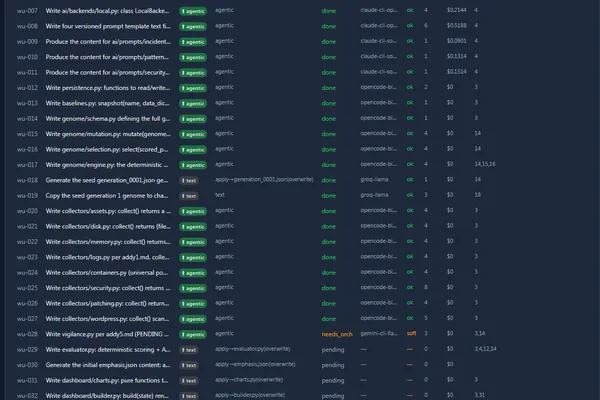The height and width of the screenshot is (400, 600).
Task: Open 'Write vigilance.py per addy5.md' task title
Action: pos(107,334)
